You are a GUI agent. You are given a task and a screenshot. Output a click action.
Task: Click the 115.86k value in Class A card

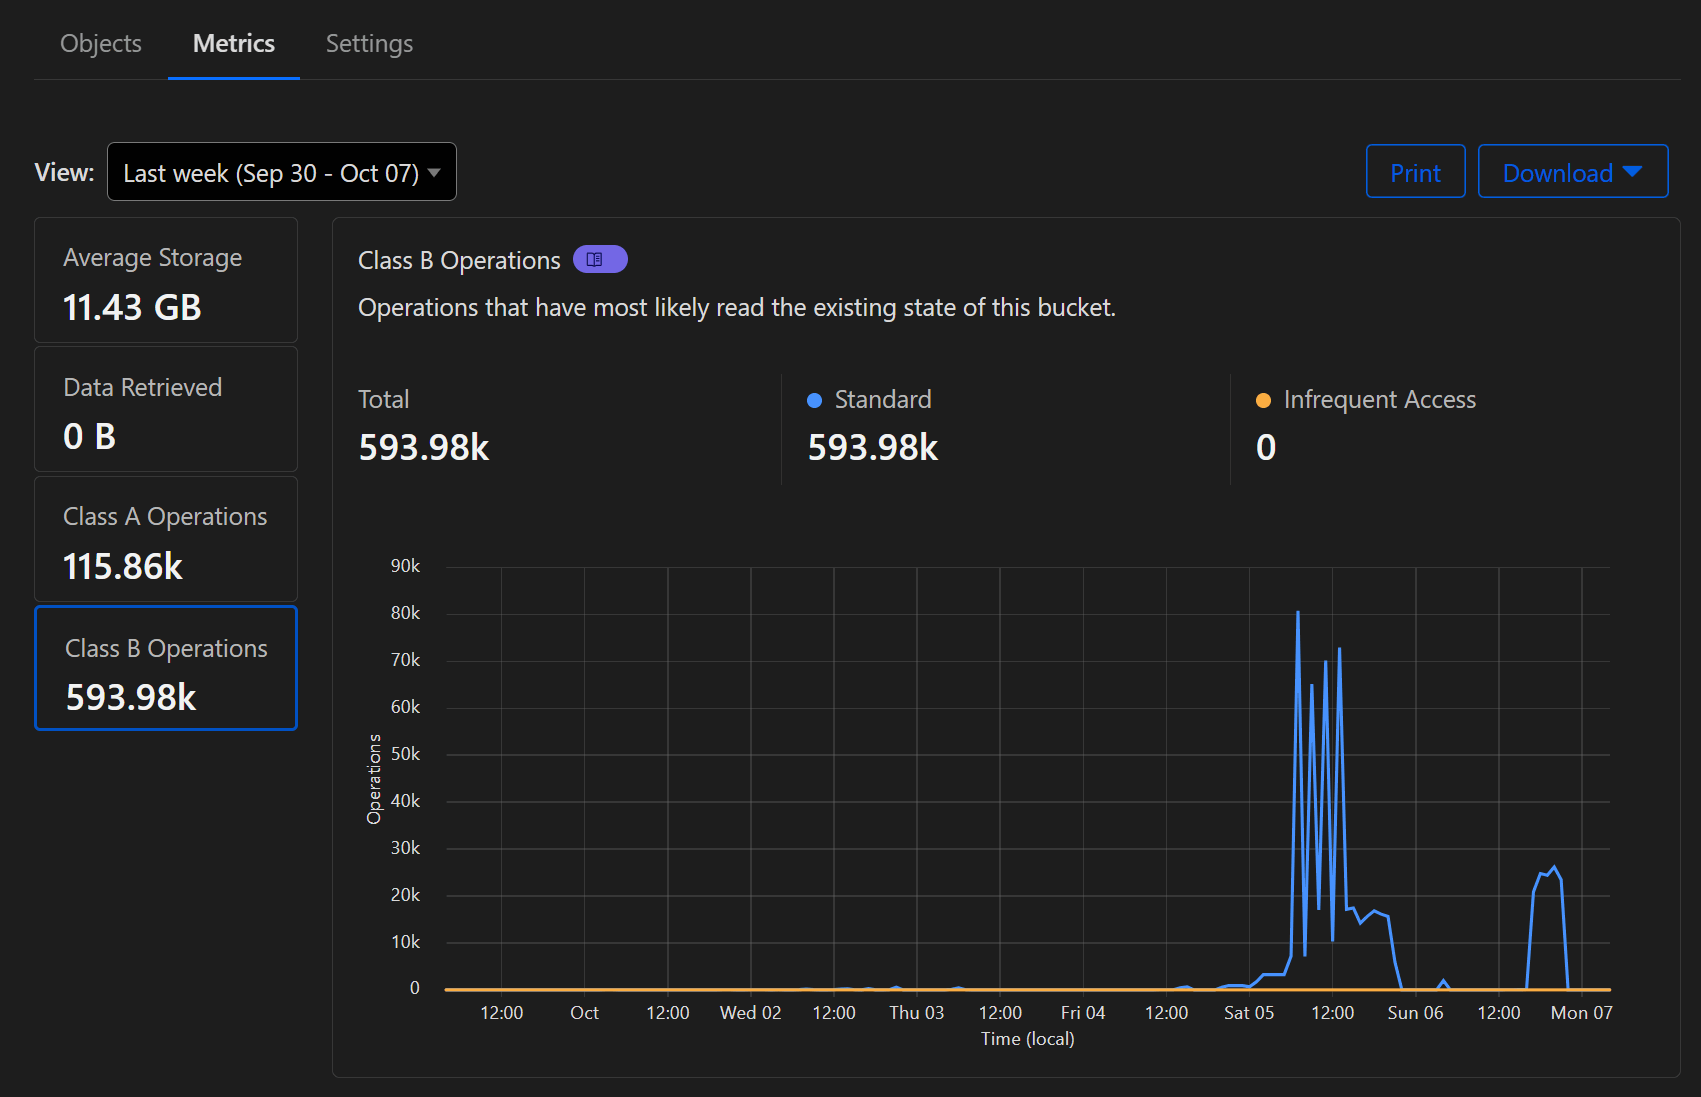[123, 567]
